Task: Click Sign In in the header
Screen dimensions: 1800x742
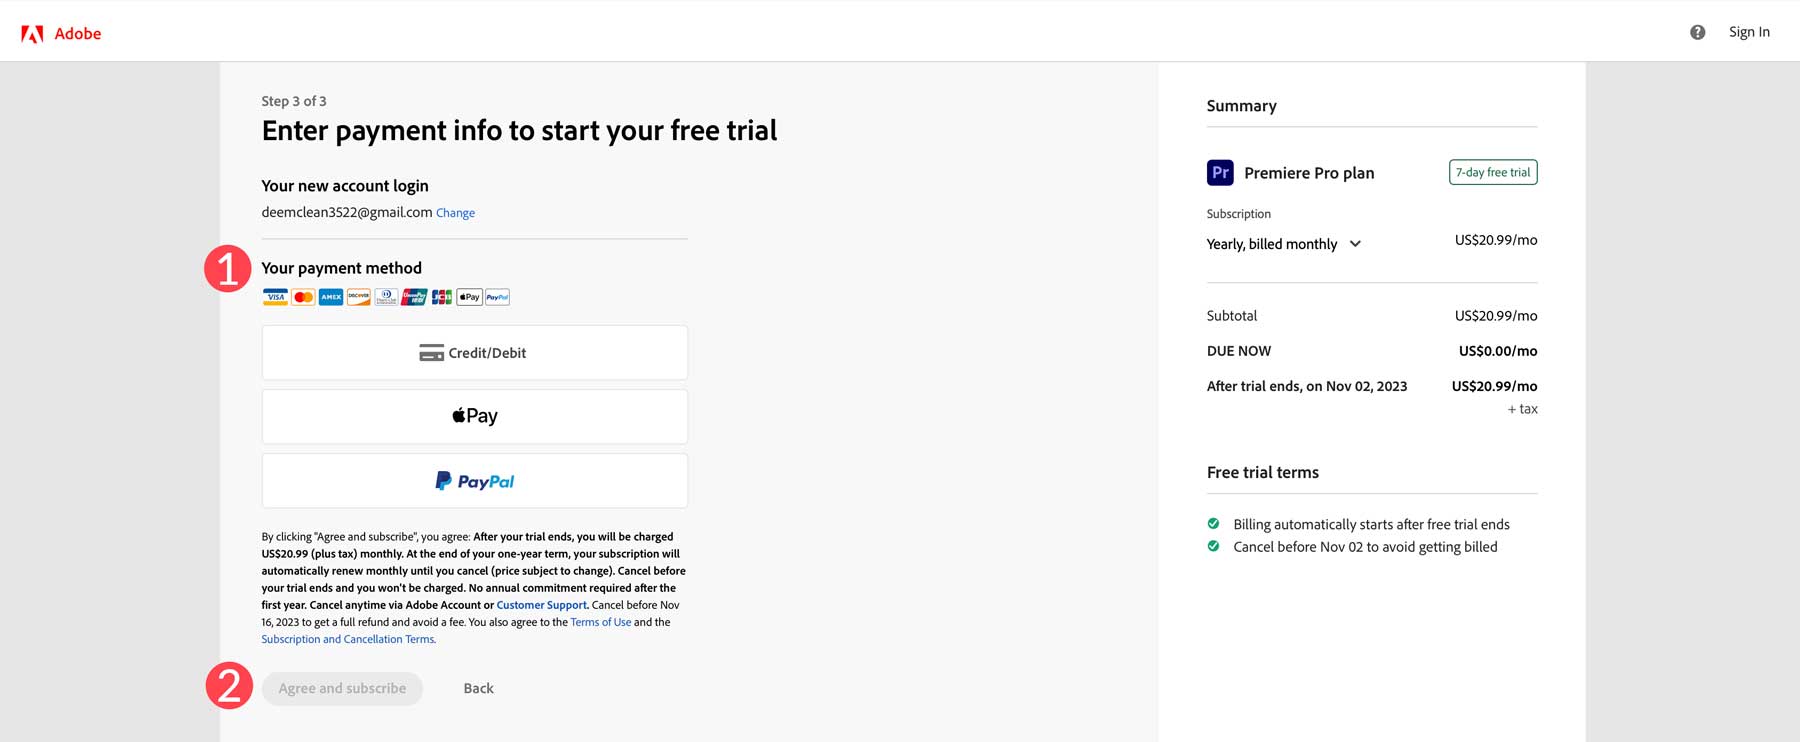Action: (x=1749, y=32)
